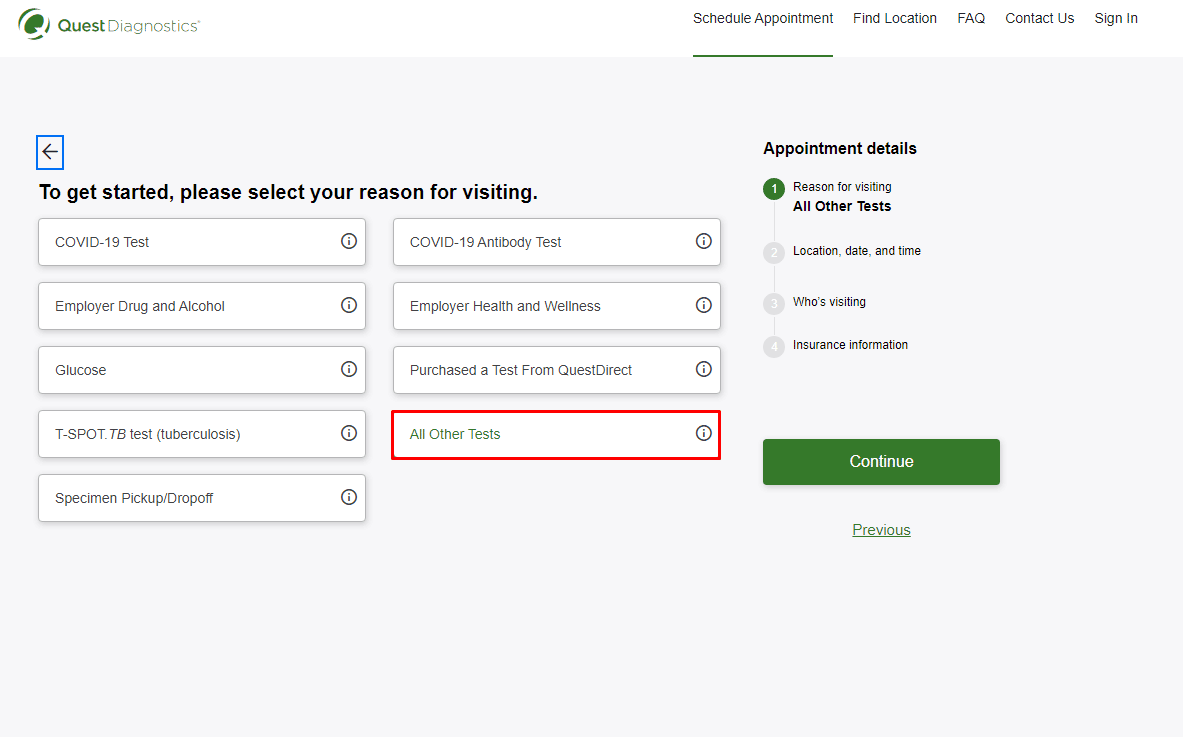
Task: Click the Appointment details heading
Action: click(840, 149)
